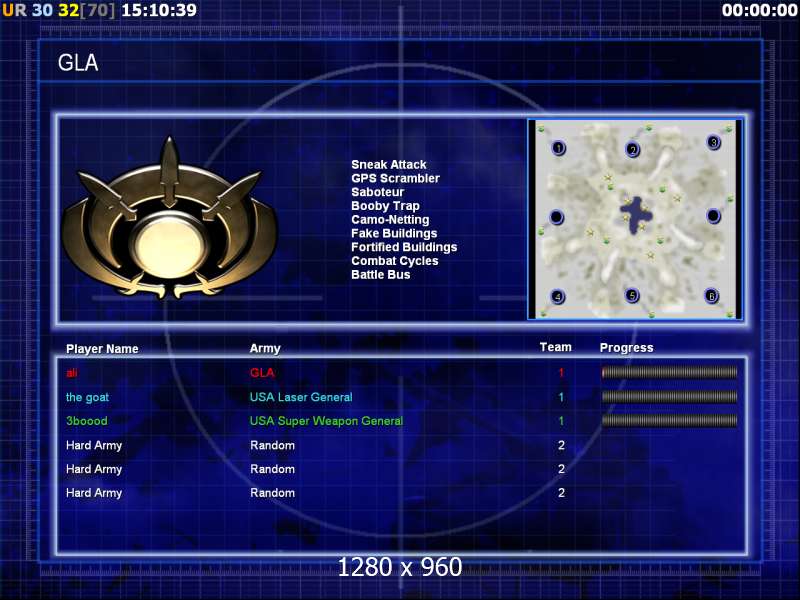Viewport: 800px width, 600px height.
Task: Select start position 6 on the map
Action: tap(711, 296)
